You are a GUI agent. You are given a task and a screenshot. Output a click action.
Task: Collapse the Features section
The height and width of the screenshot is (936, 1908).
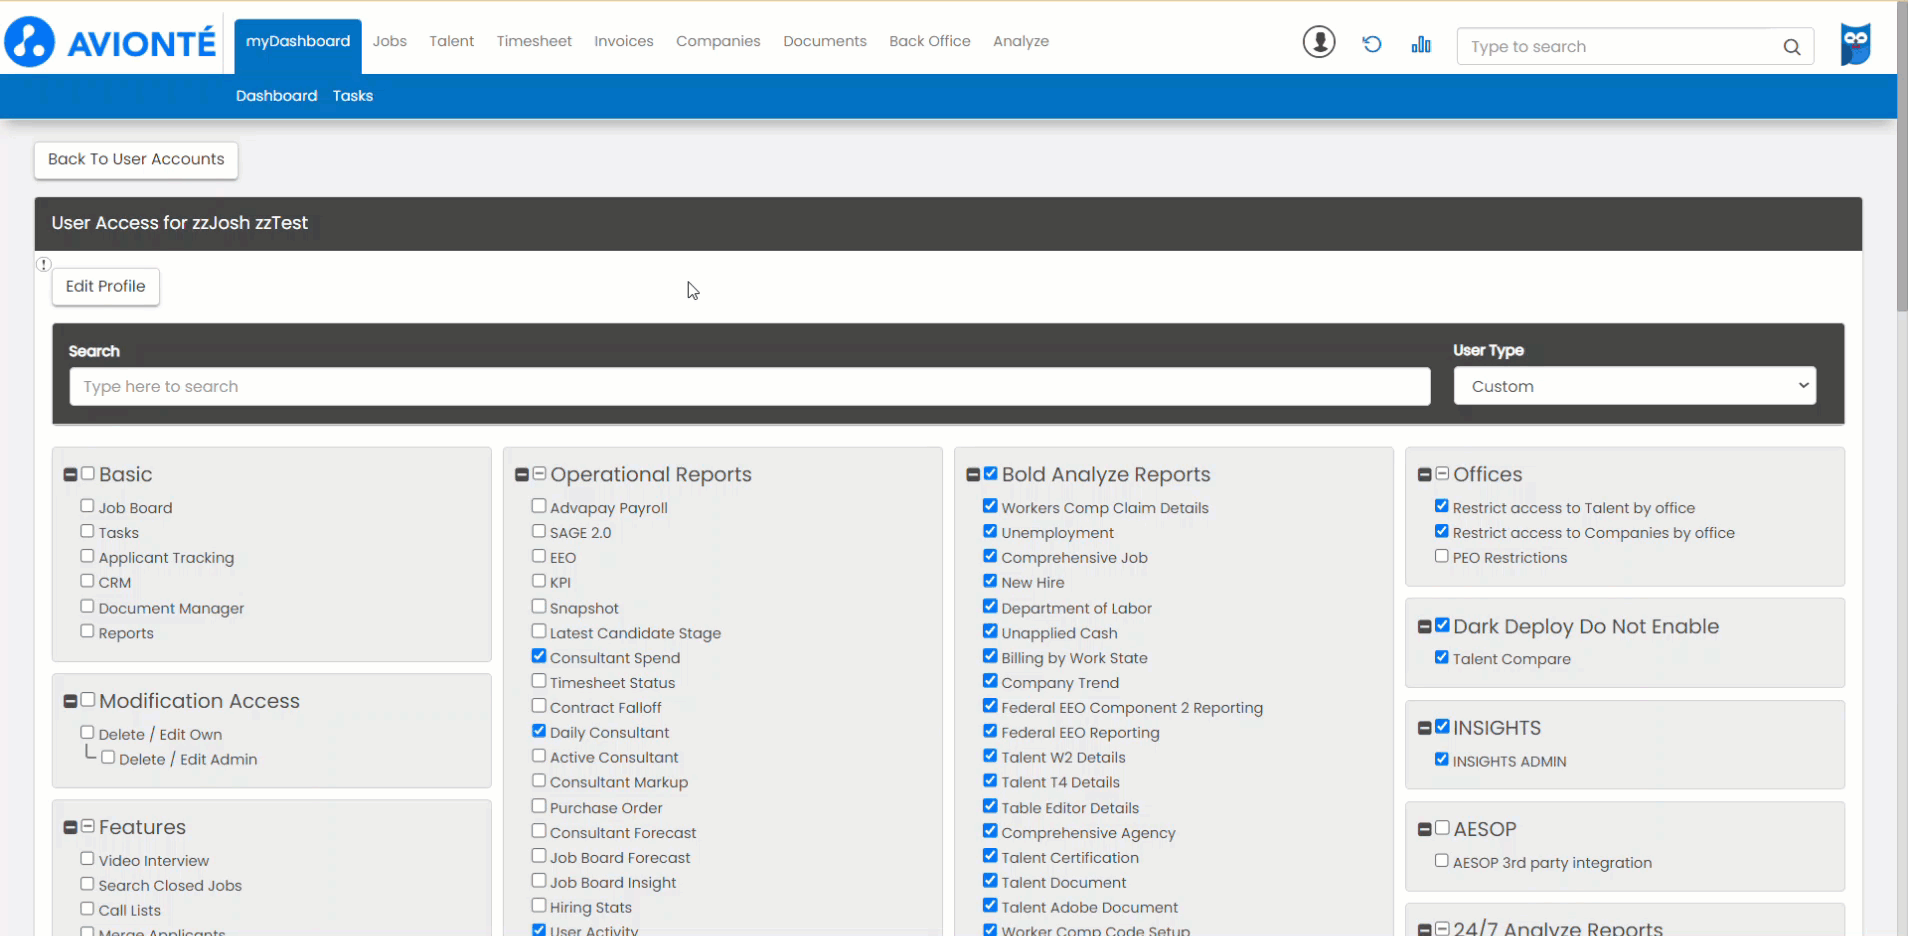point(70,828)
